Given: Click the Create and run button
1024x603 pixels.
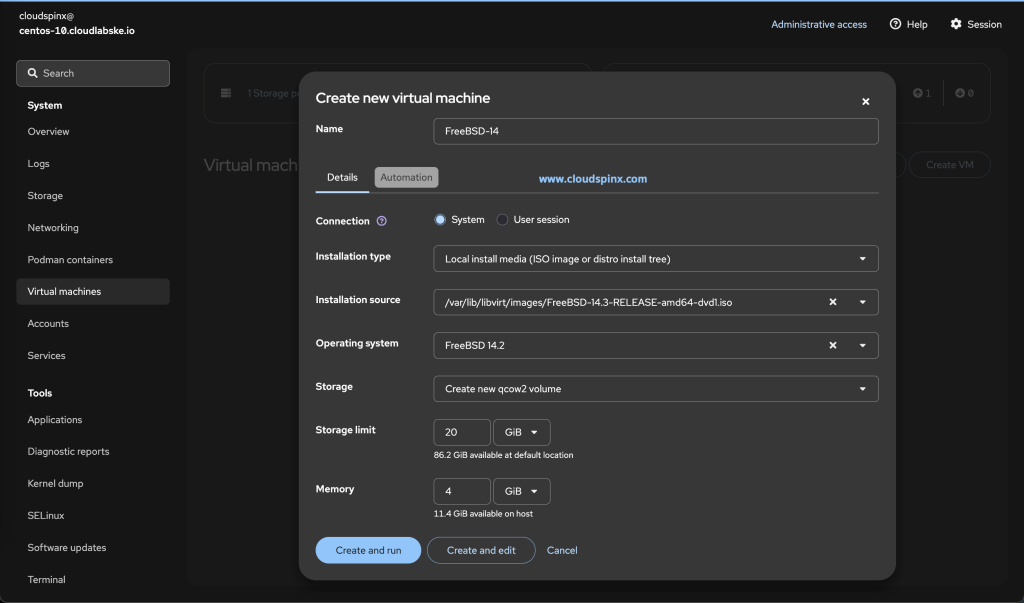Looking at the screenshot, I should click(368, 550).
